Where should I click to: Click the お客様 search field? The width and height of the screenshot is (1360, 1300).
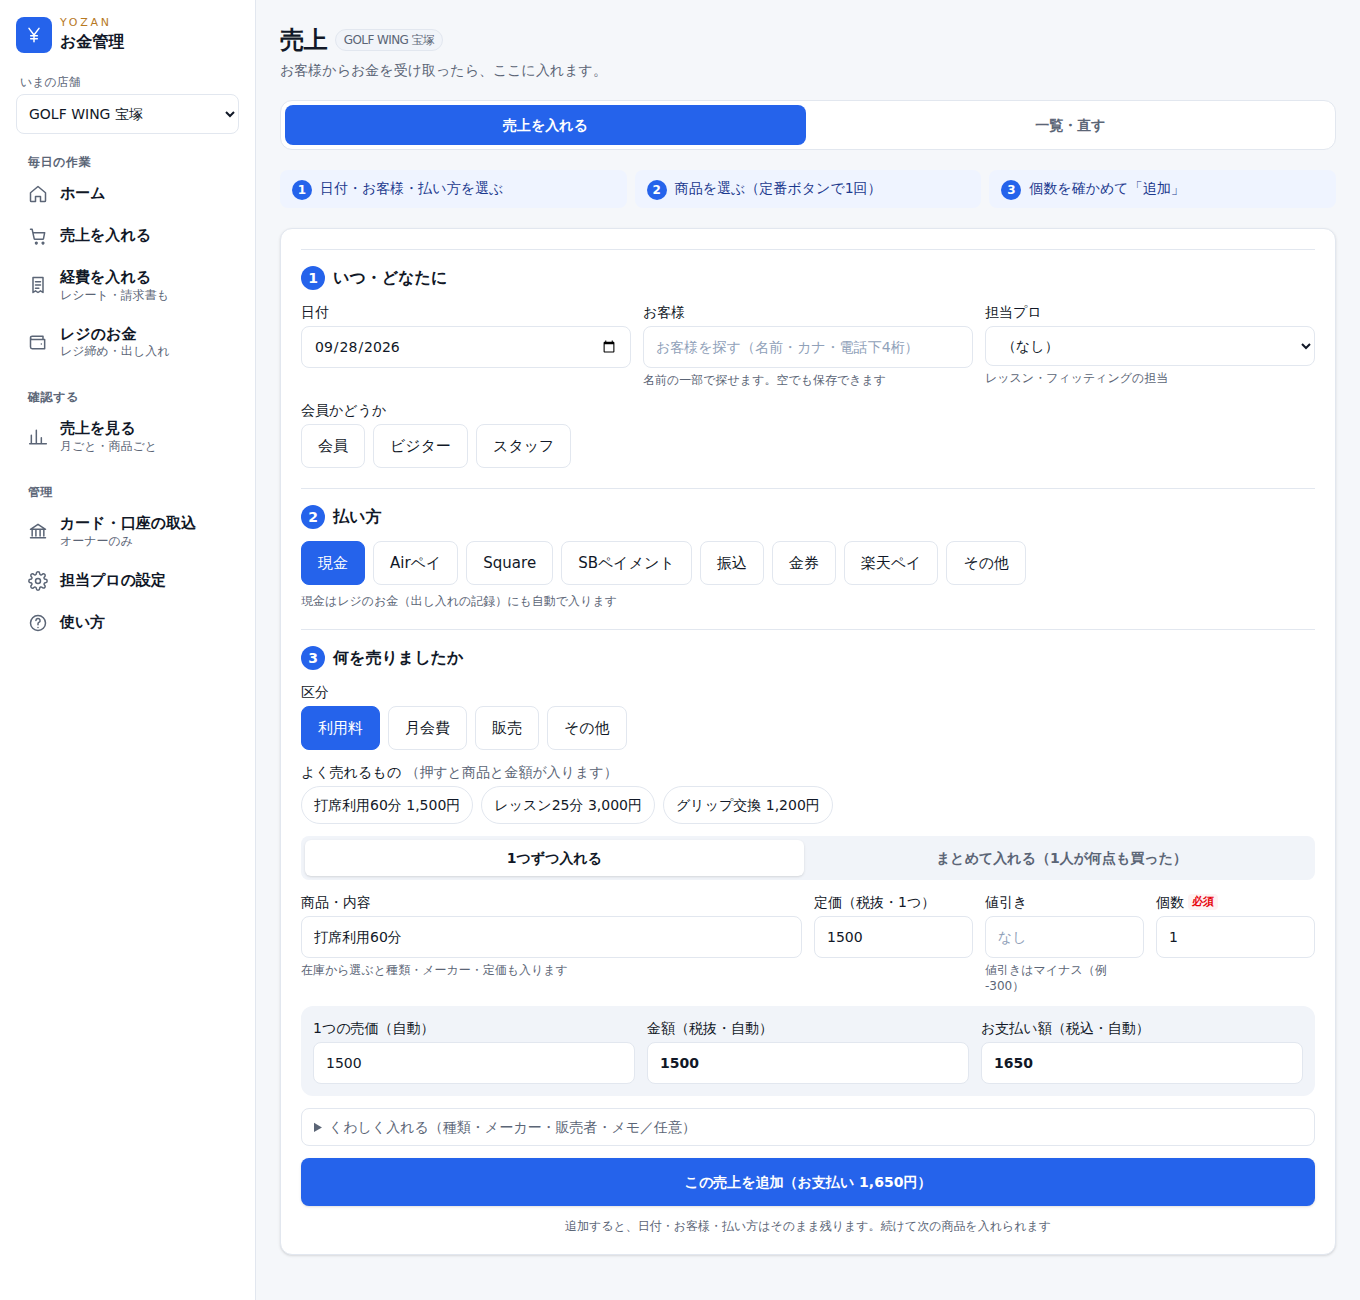point(808,347)
